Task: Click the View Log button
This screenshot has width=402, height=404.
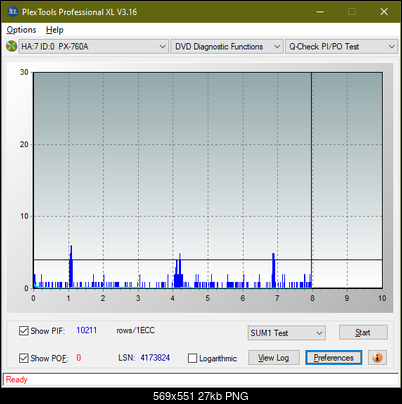Action: coord(274,358)
